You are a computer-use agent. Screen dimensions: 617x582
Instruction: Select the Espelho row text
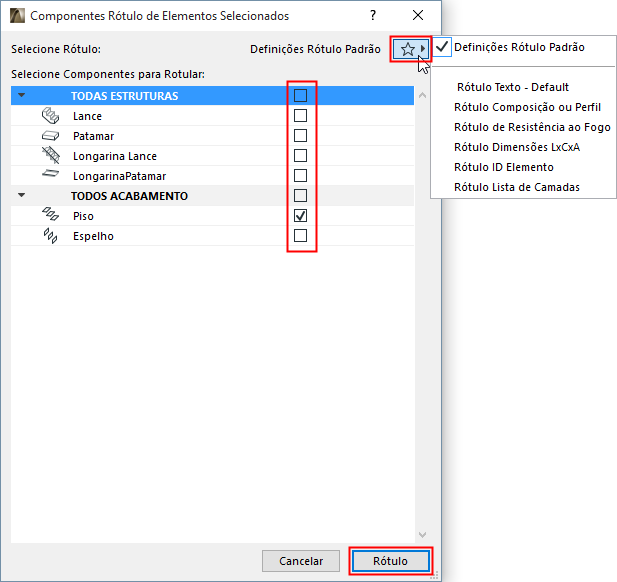coord(93,236)
